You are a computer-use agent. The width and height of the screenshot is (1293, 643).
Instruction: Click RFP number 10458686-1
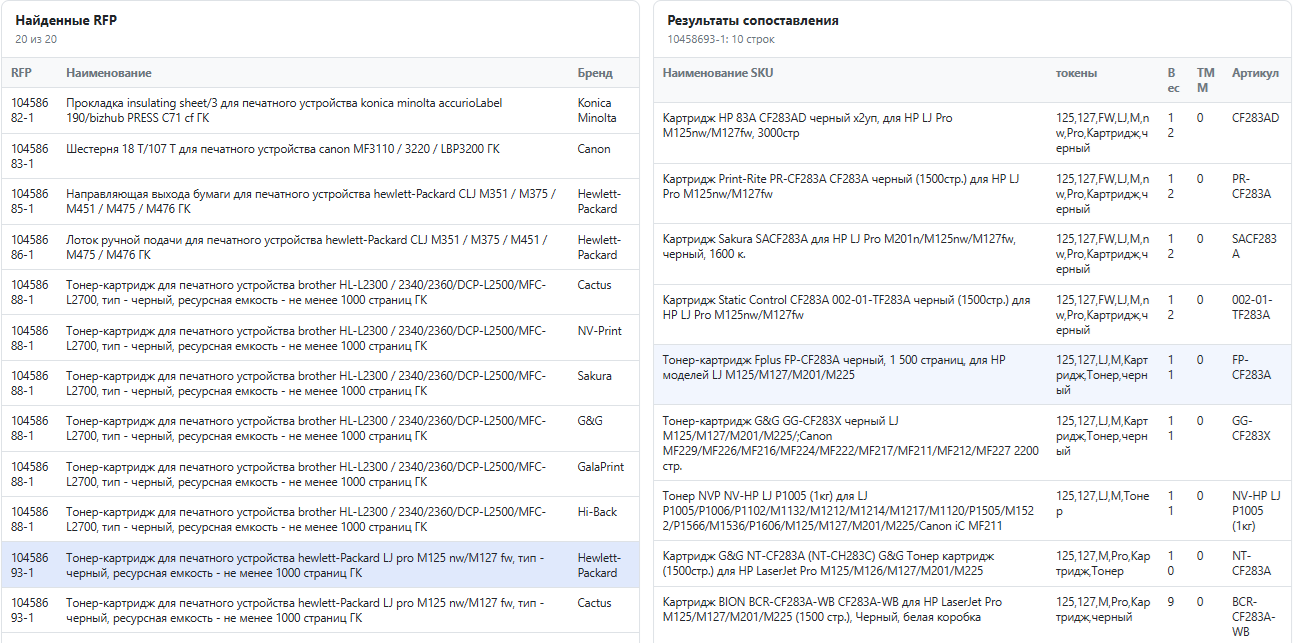point(30,248)
